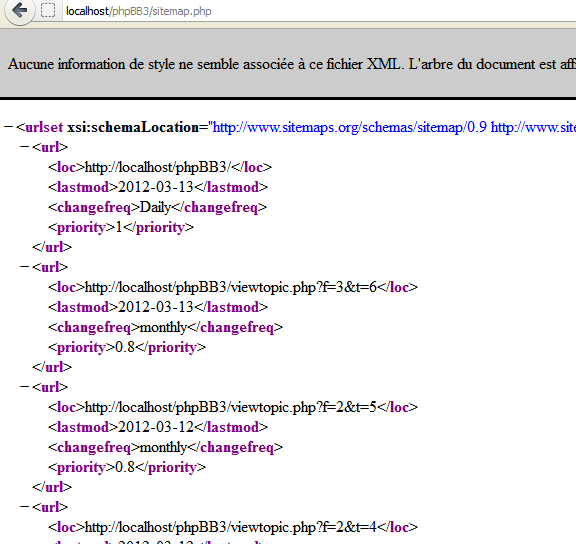Click the loc line with viewtopic.php?f=2&t=4
The image size is (576, 544).
click(x=233, y=527)
